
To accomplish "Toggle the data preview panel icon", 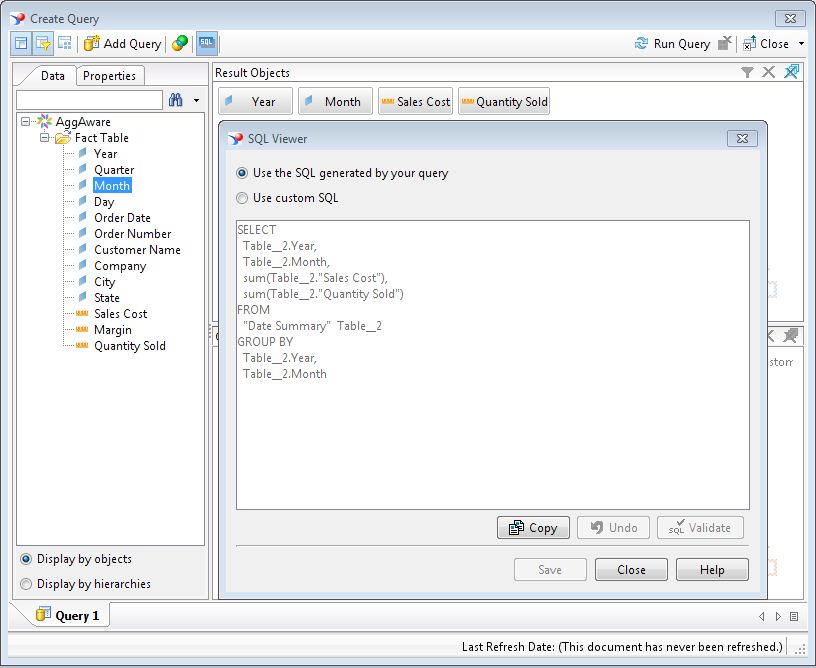I will coord(65,44).
